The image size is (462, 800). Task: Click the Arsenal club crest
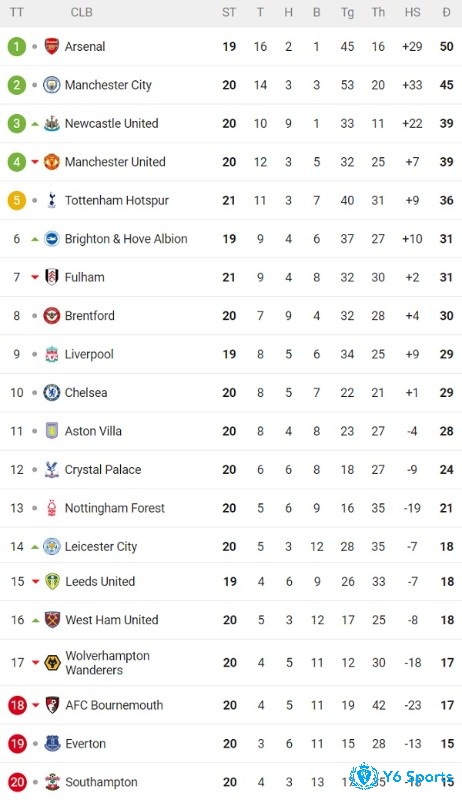(x=52, y=46)
